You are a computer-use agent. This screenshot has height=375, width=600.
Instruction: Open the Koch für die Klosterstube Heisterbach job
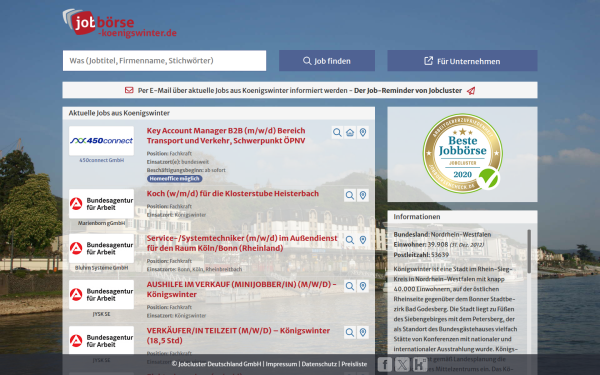(233, 194)
